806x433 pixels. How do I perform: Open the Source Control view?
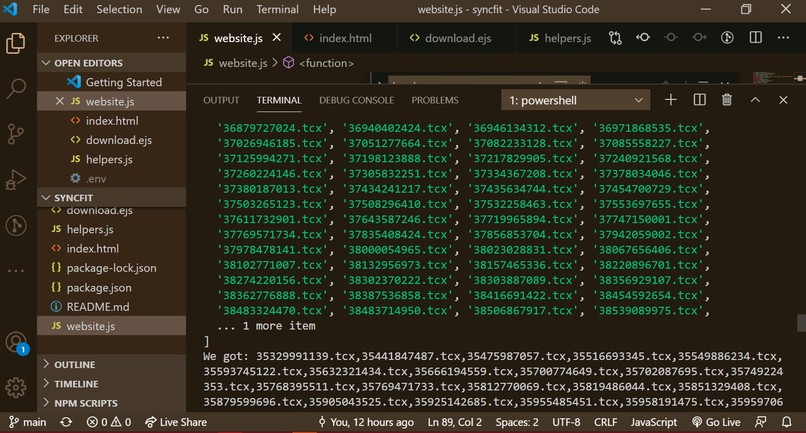pyautogui.click(x=15, y=134)
